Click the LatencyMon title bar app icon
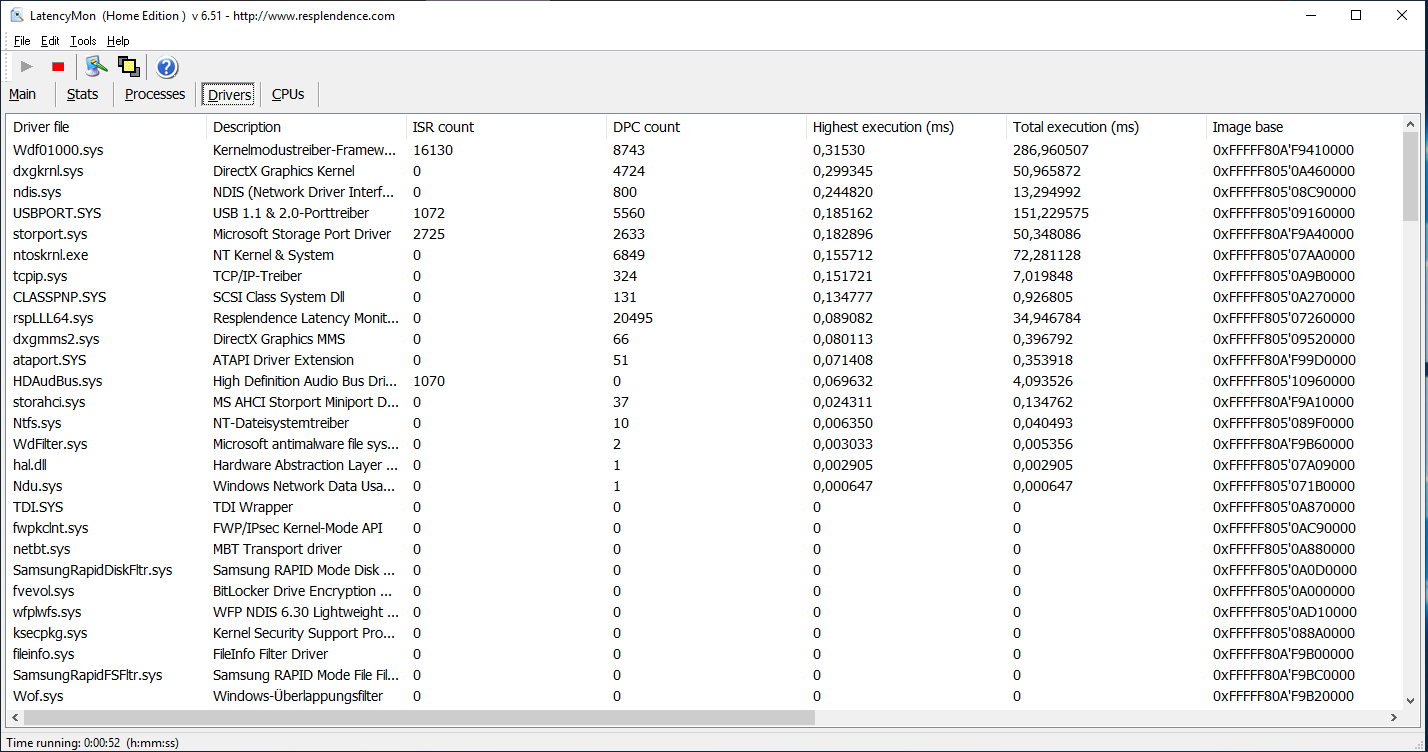1428x752 pixels. tap(17, 15)
